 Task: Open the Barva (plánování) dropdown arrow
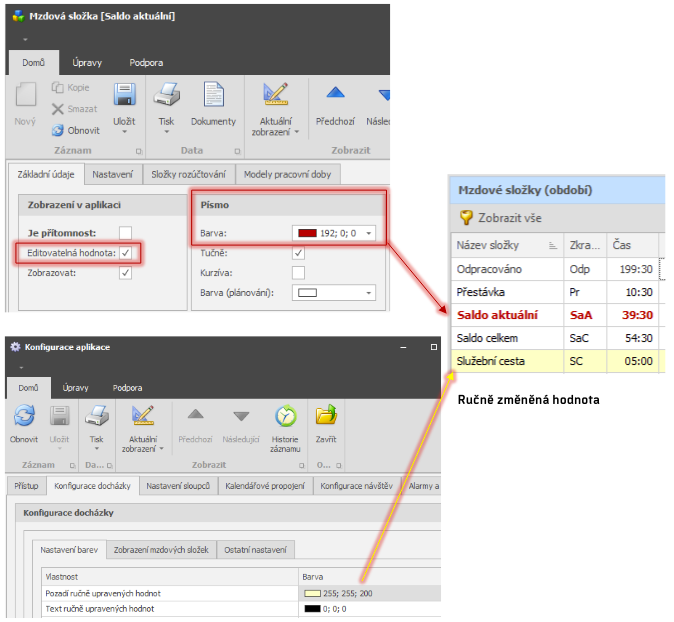point(368,293)
